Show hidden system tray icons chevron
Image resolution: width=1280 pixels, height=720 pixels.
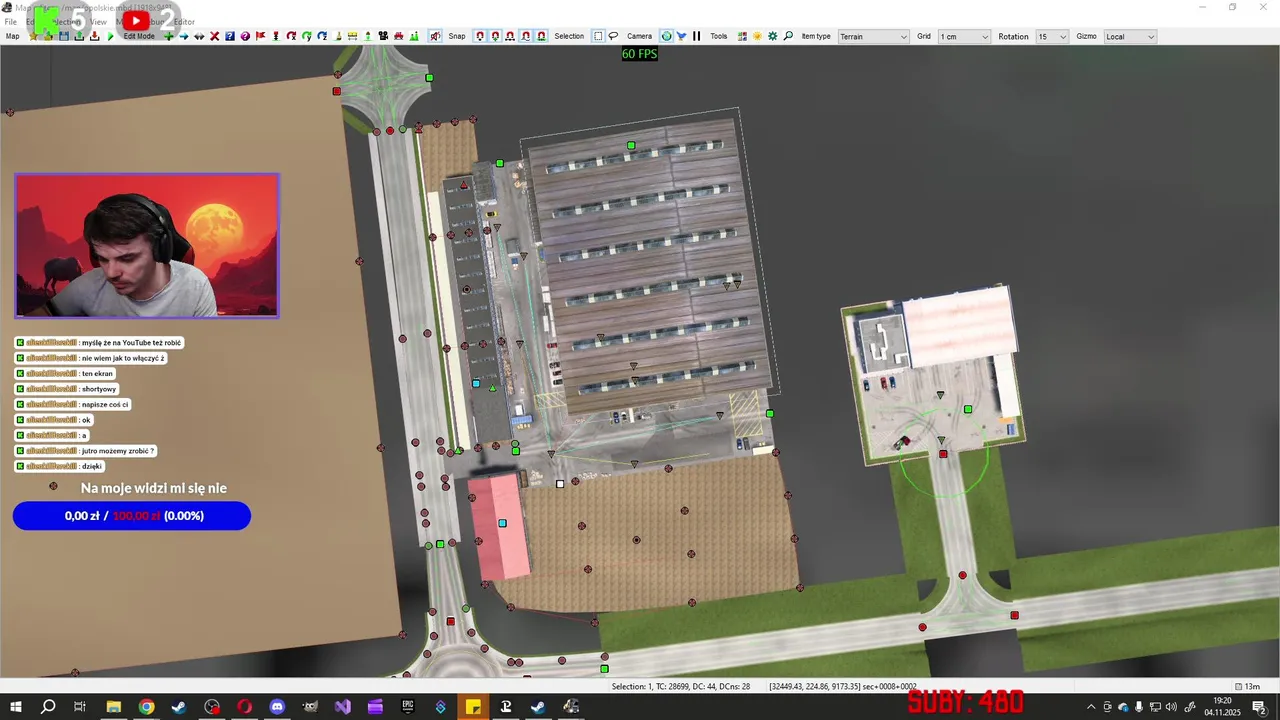(x=1090, y=707)
